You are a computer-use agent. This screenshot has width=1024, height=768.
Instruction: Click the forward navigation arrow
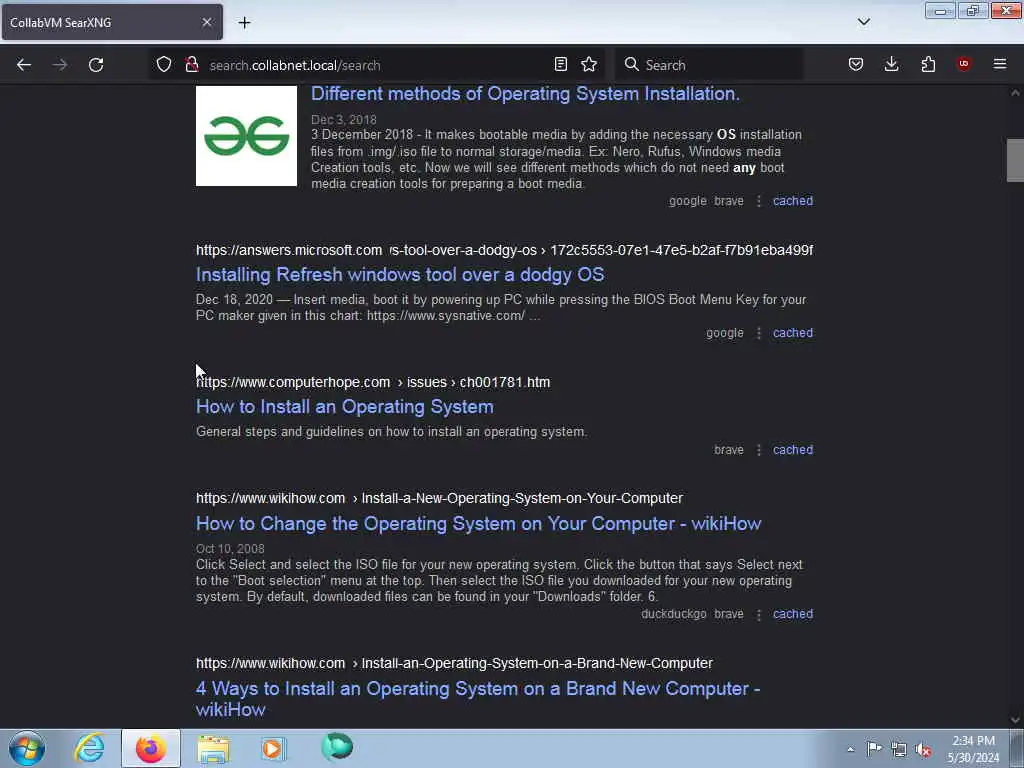[x=59, y=65]
